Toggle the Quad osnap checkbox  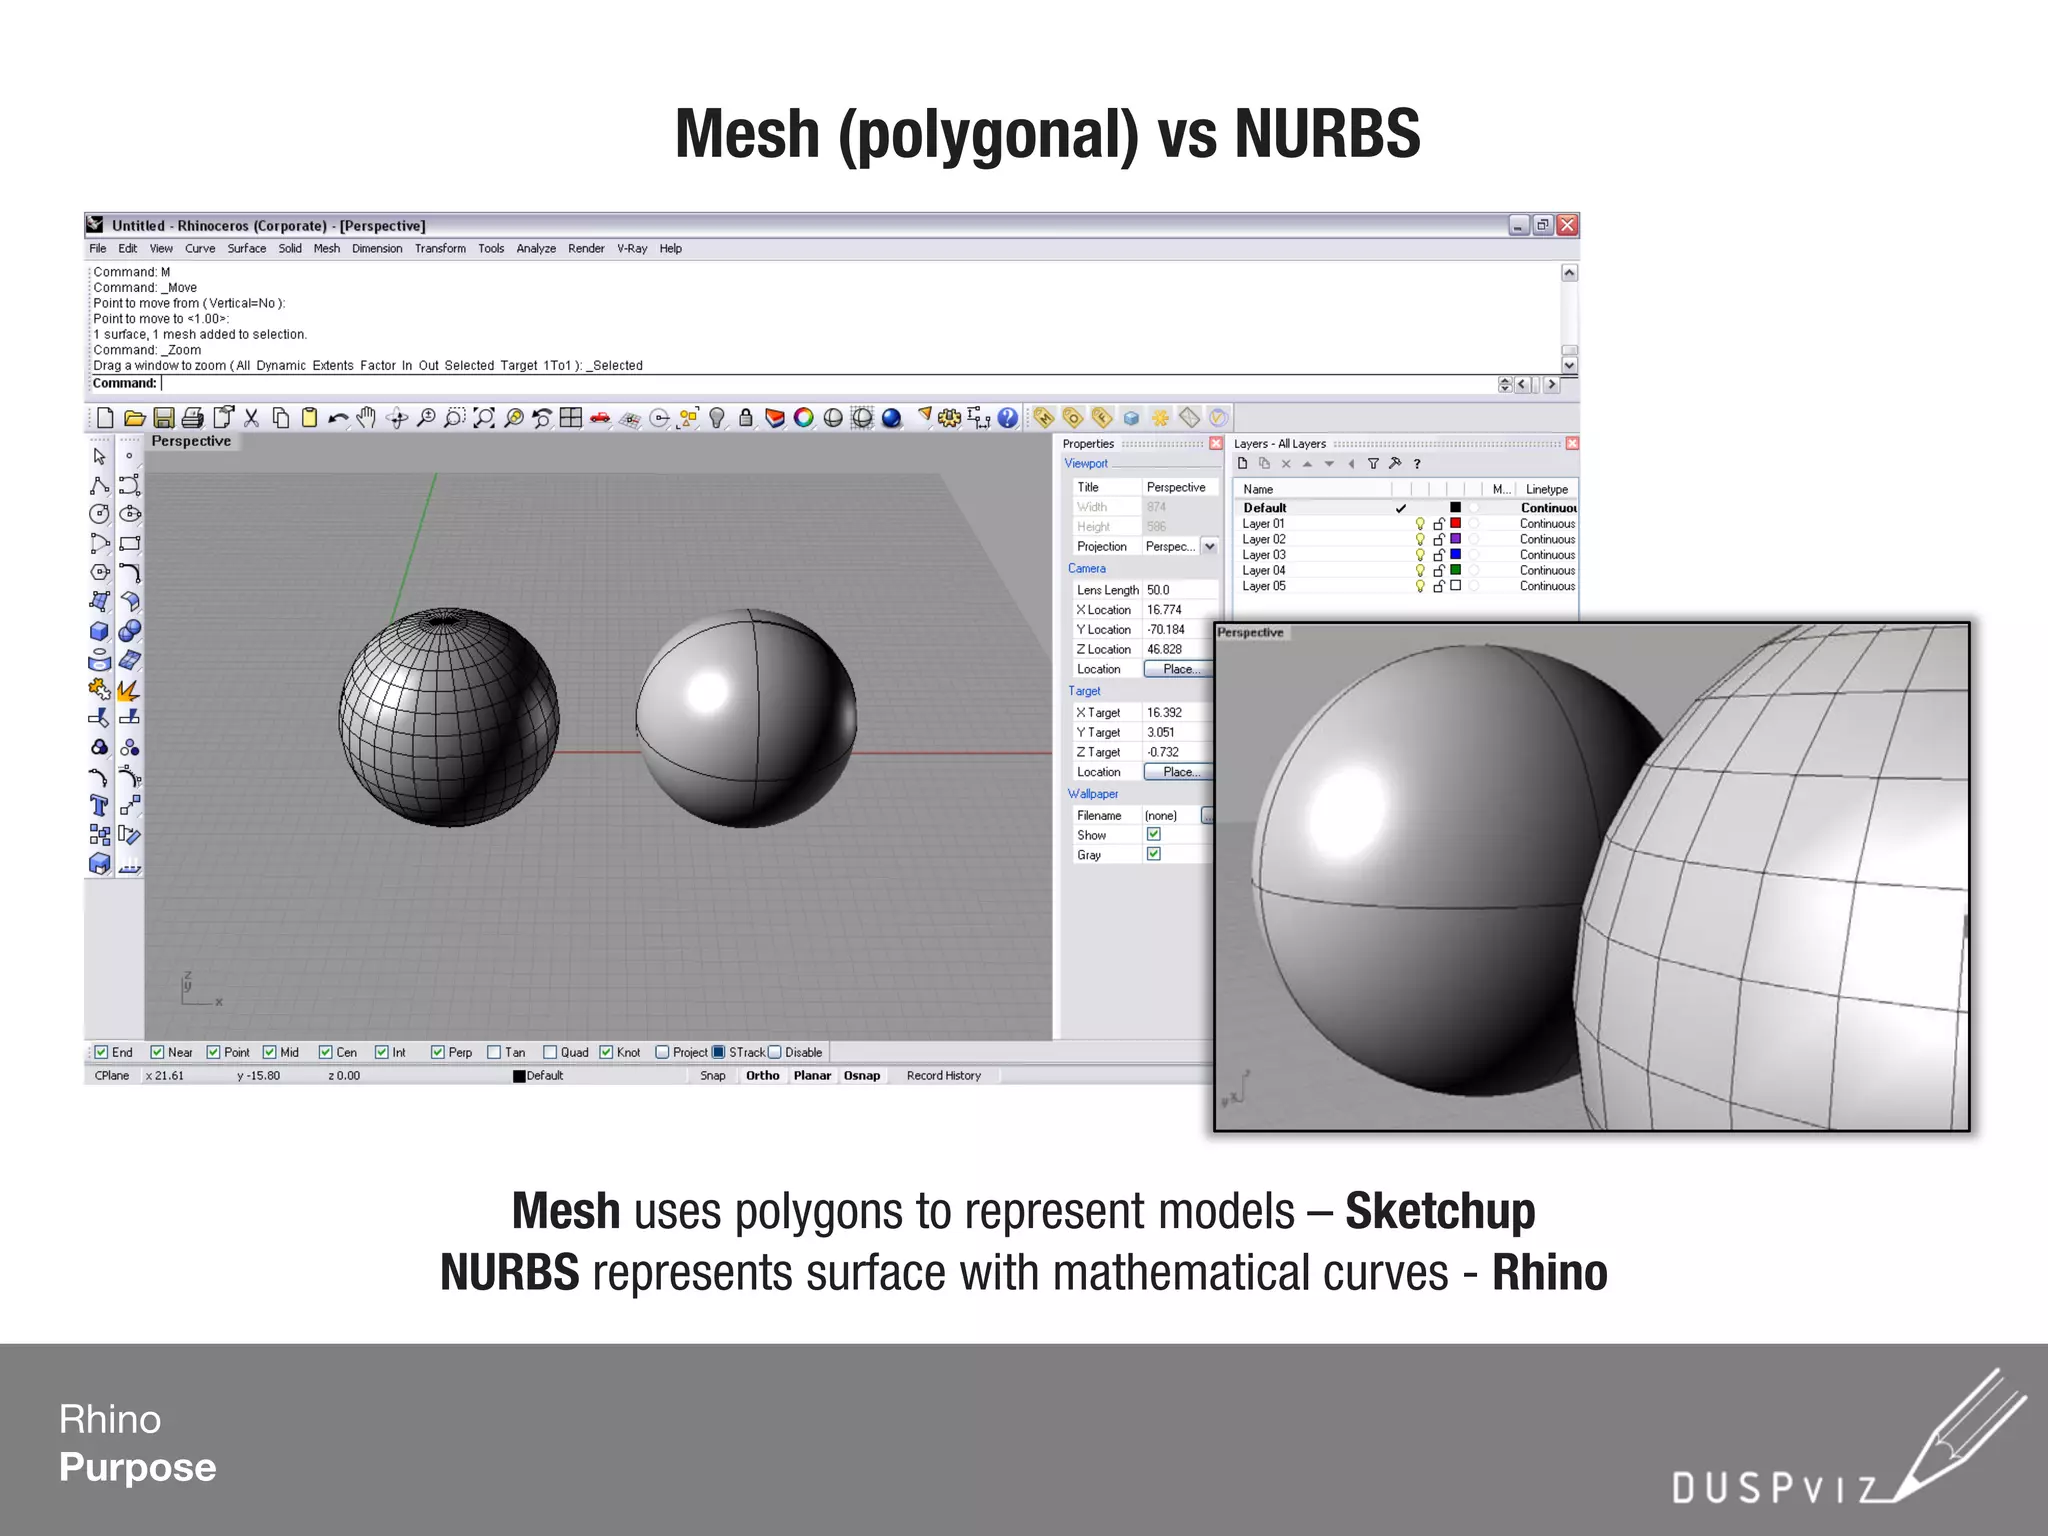click(x=550, y=1052)
